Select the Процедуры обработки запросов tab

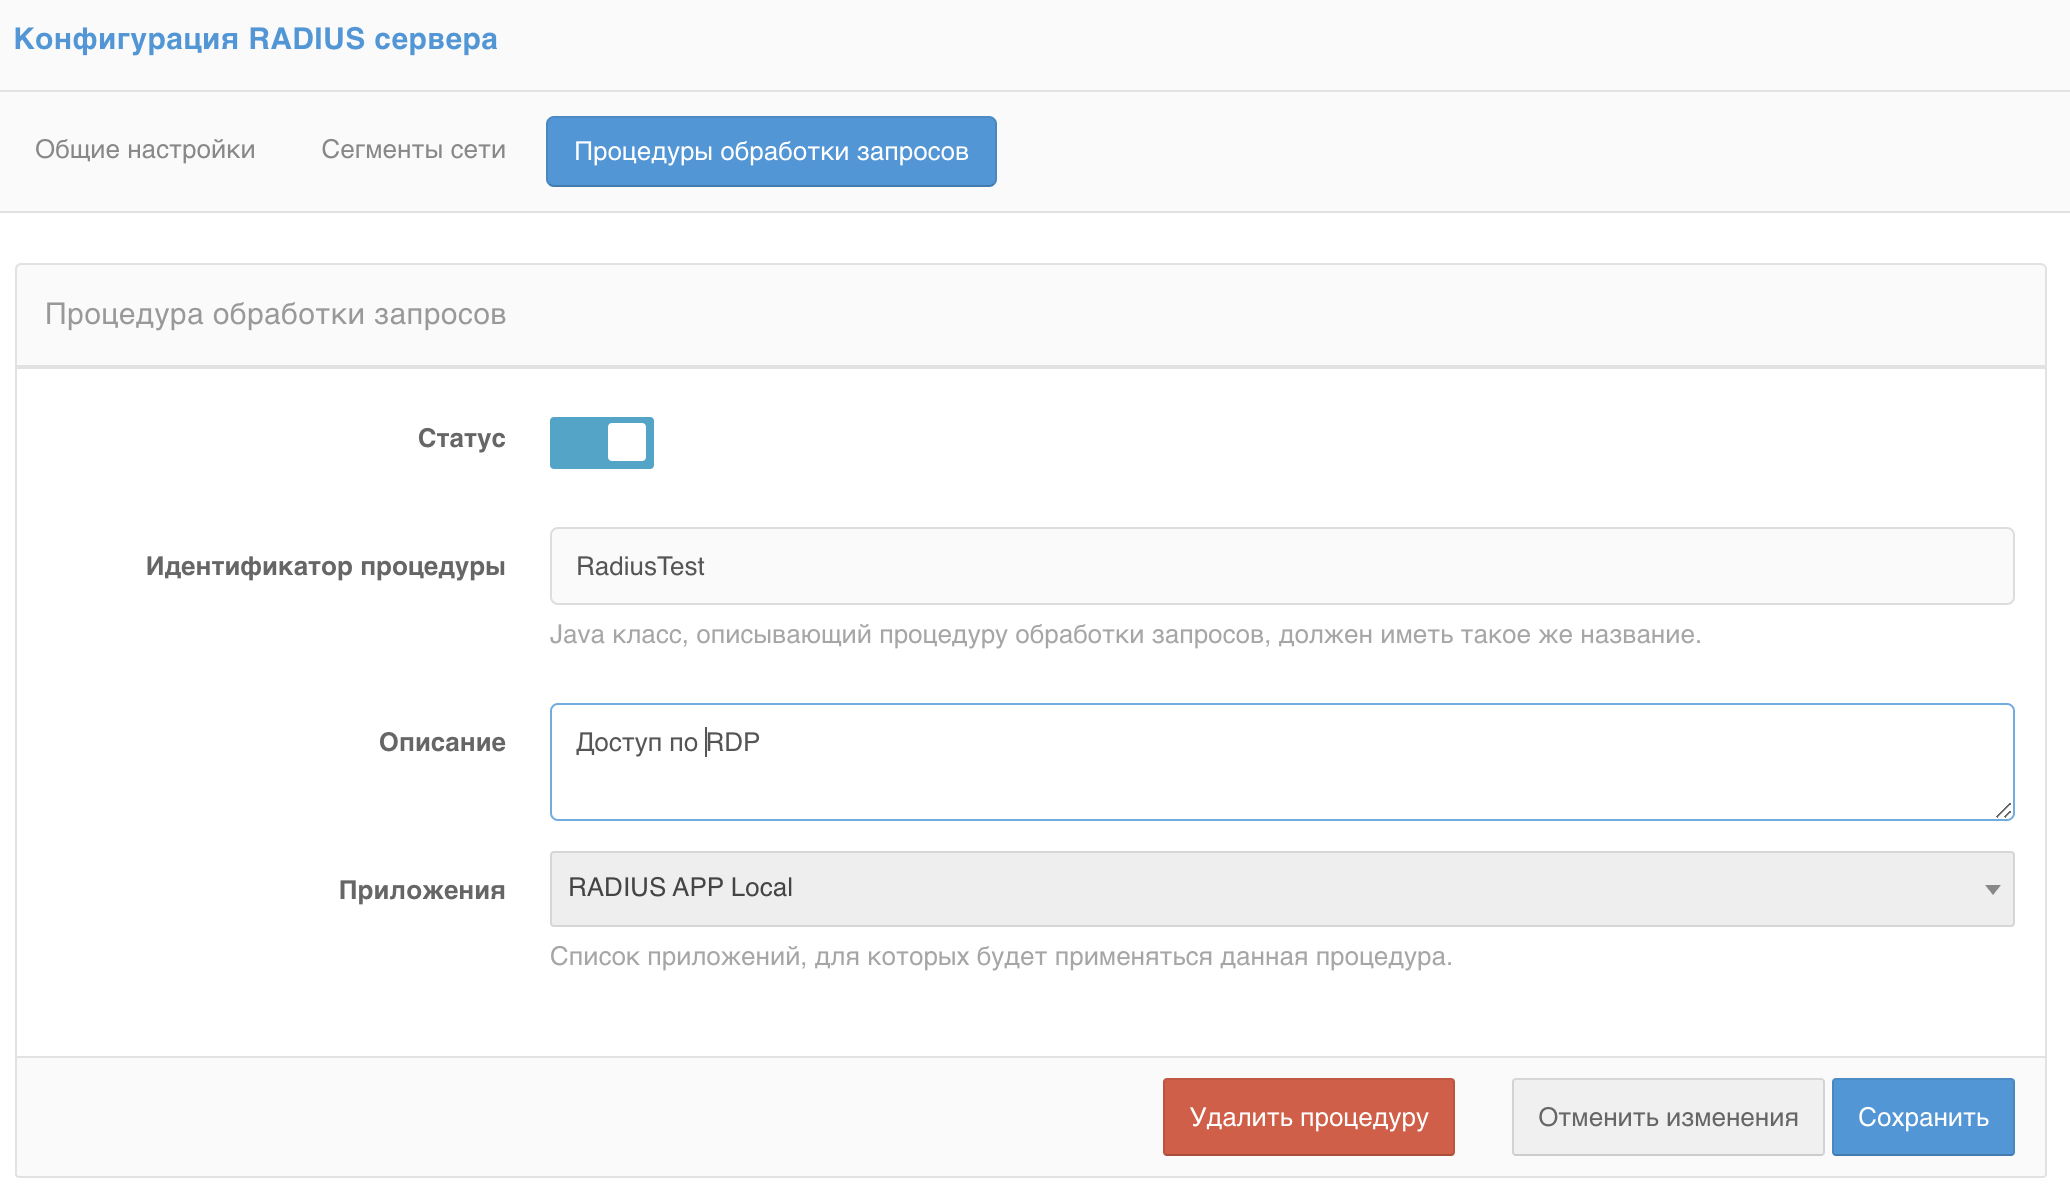point(770,151)
